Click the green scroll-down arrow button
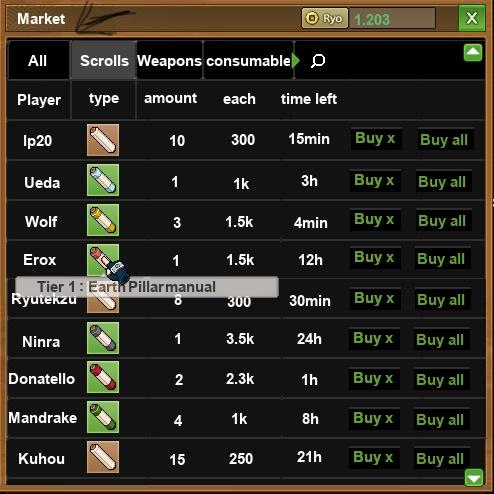Screen dimensions: 494x494 474,477
